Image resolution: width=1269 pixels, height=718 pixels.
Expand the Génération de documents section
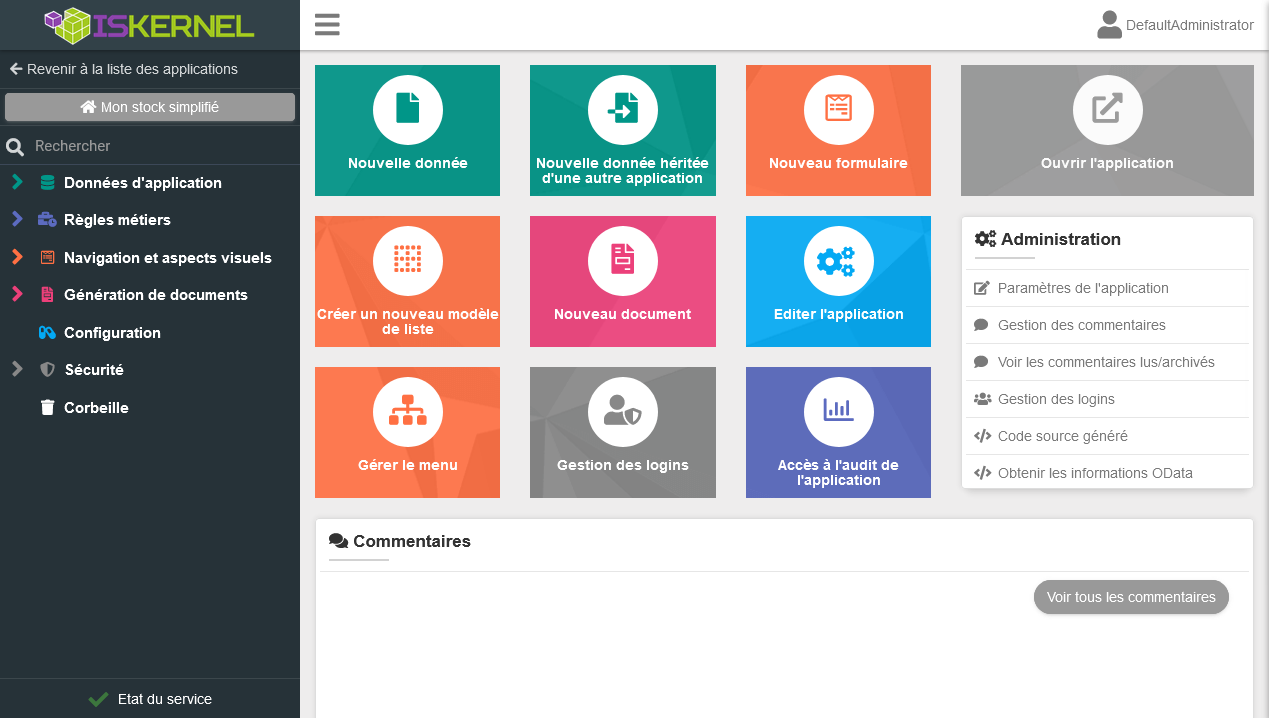(17, 295)
